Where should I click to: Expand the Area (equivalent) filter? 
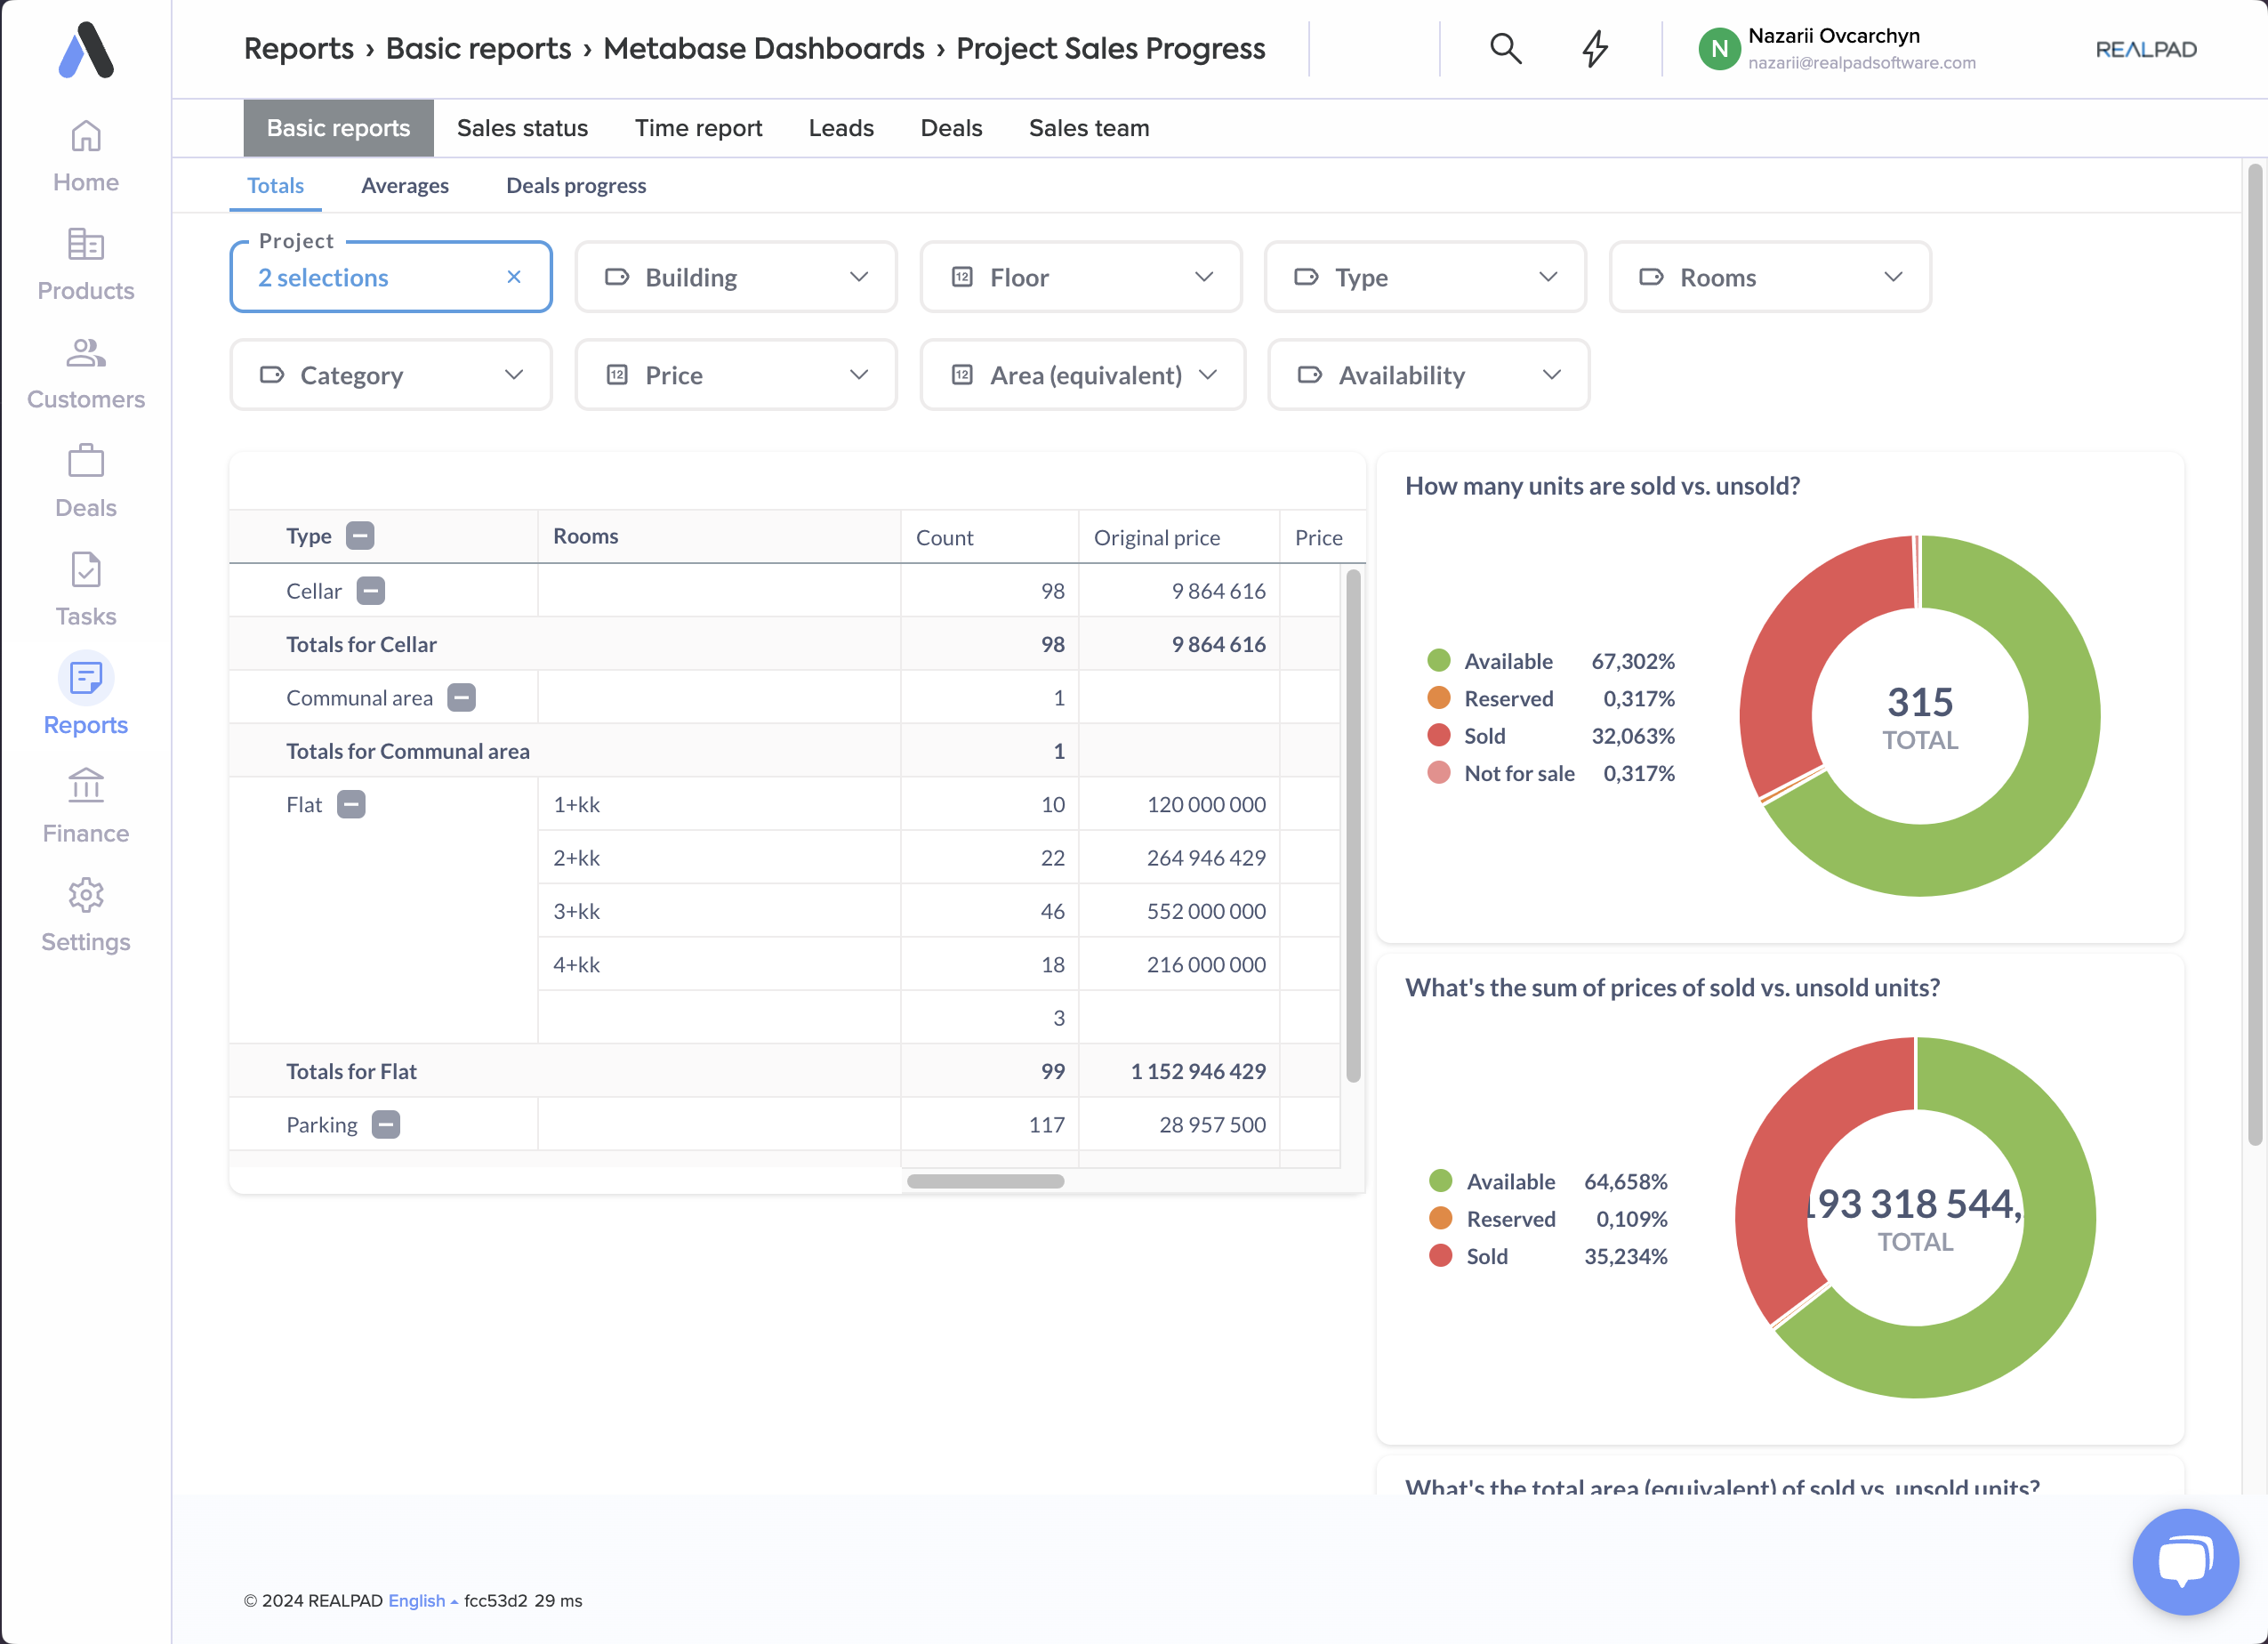click(1082, 375)
